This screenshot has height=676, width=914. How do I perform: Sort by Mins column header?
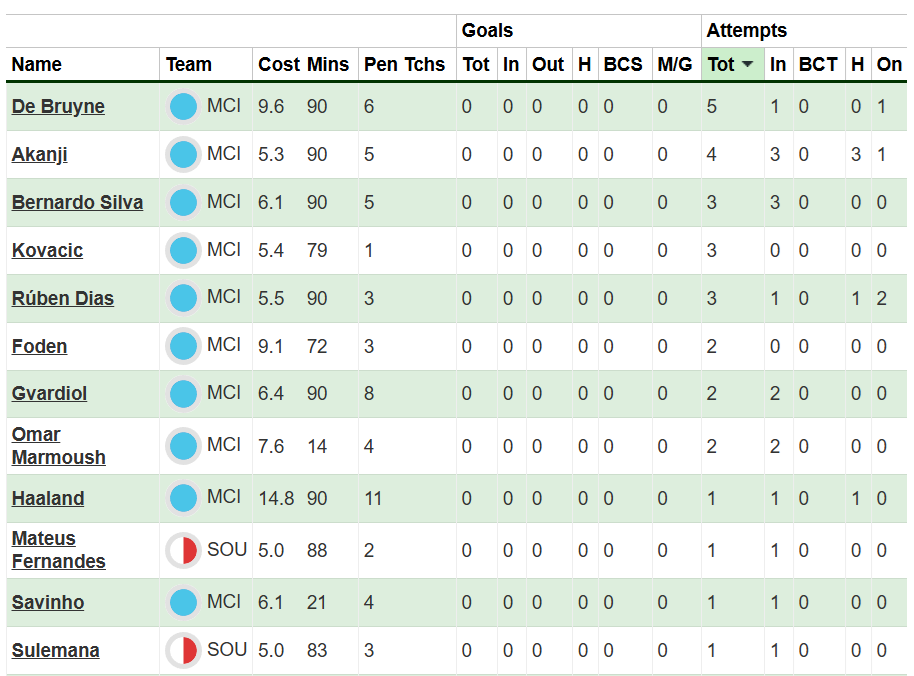point(328,65)
